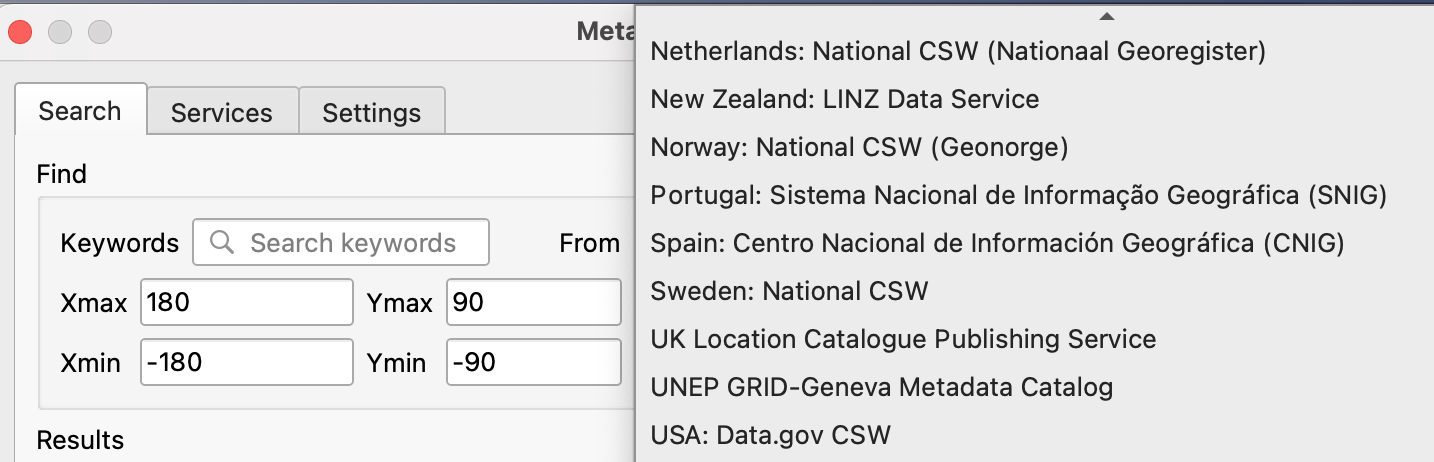Click the Ymin value field
This screenshot has width=1434, height=462.
point(534,362)
